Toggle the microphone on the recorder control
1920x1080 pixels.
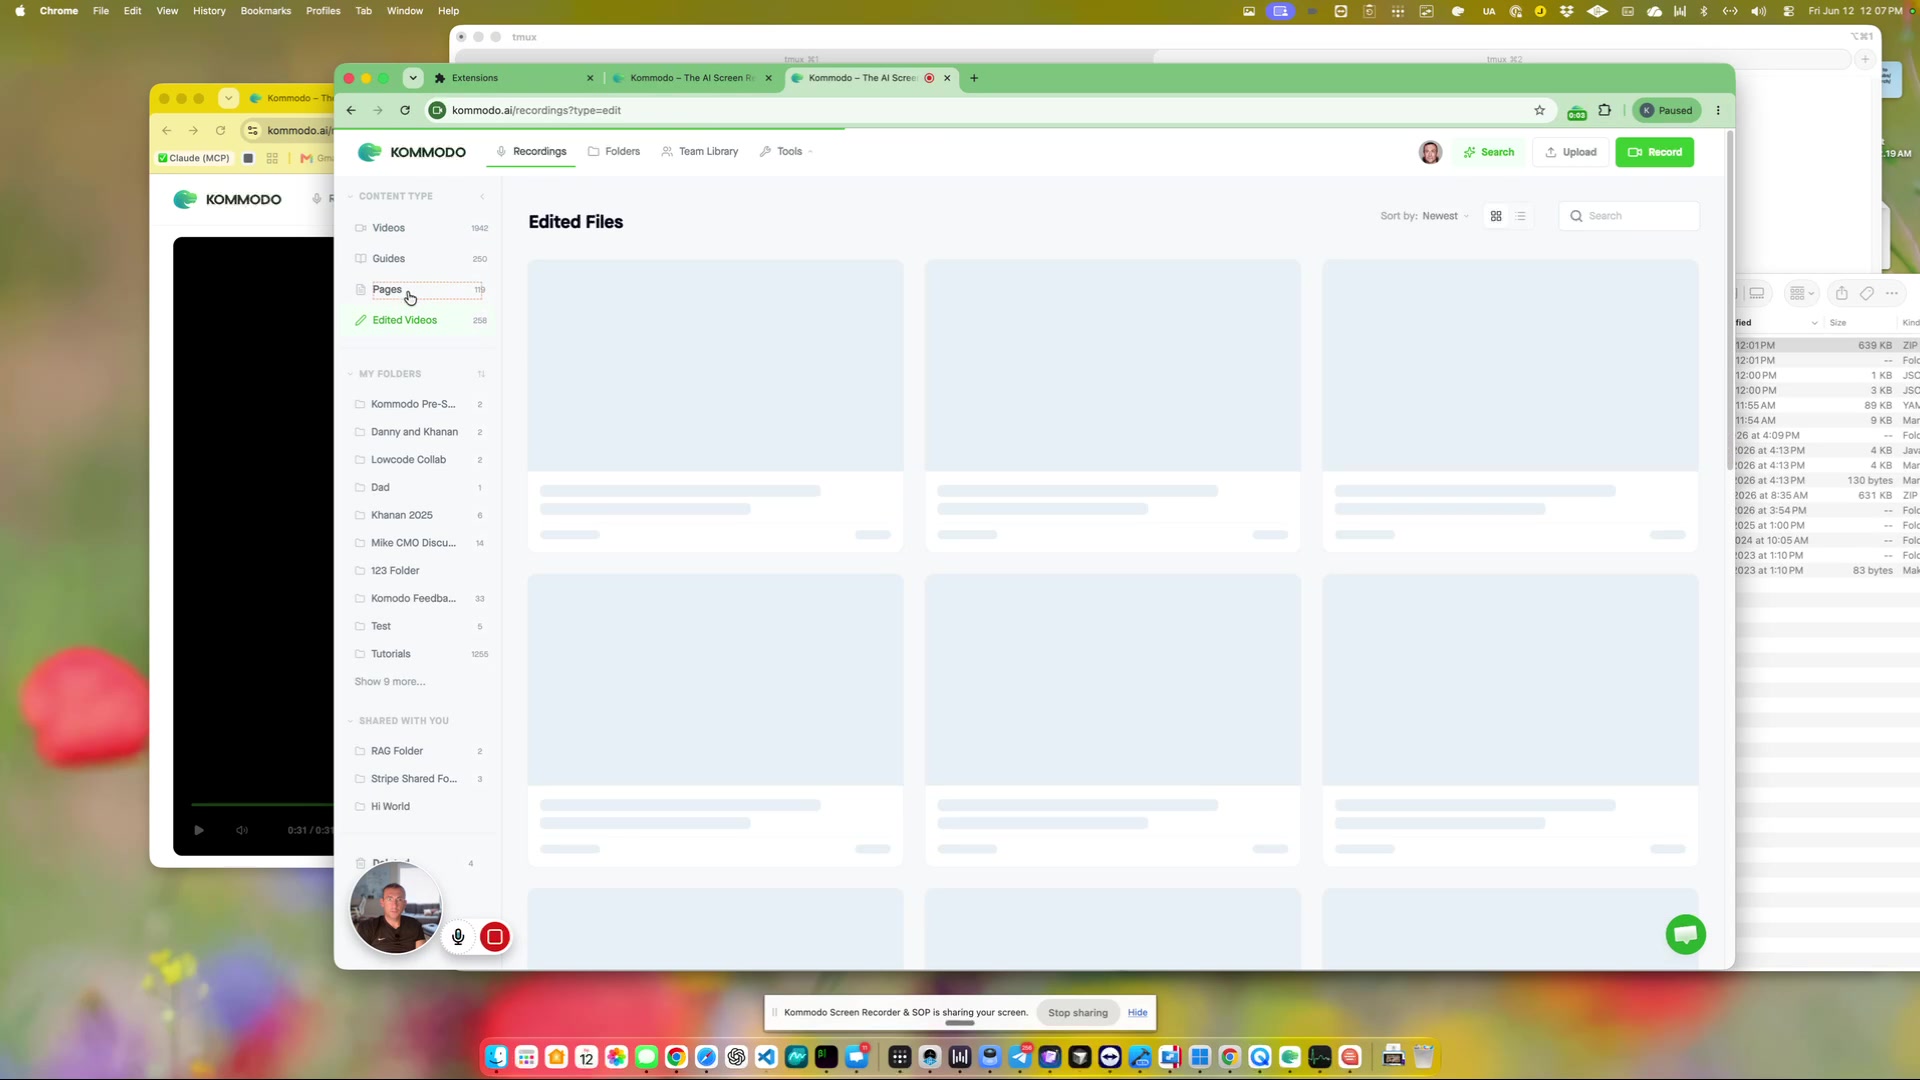[x=458, y=937]
